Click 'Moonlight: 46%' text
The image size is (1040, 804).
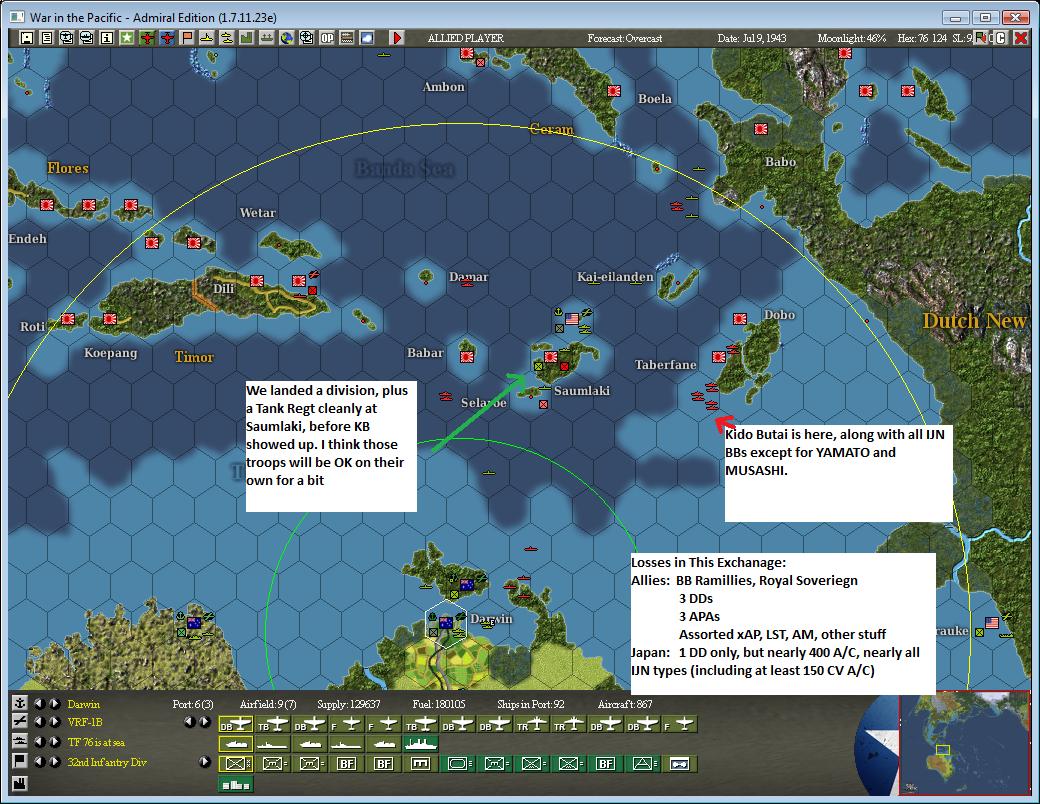[x=852, y=38]
